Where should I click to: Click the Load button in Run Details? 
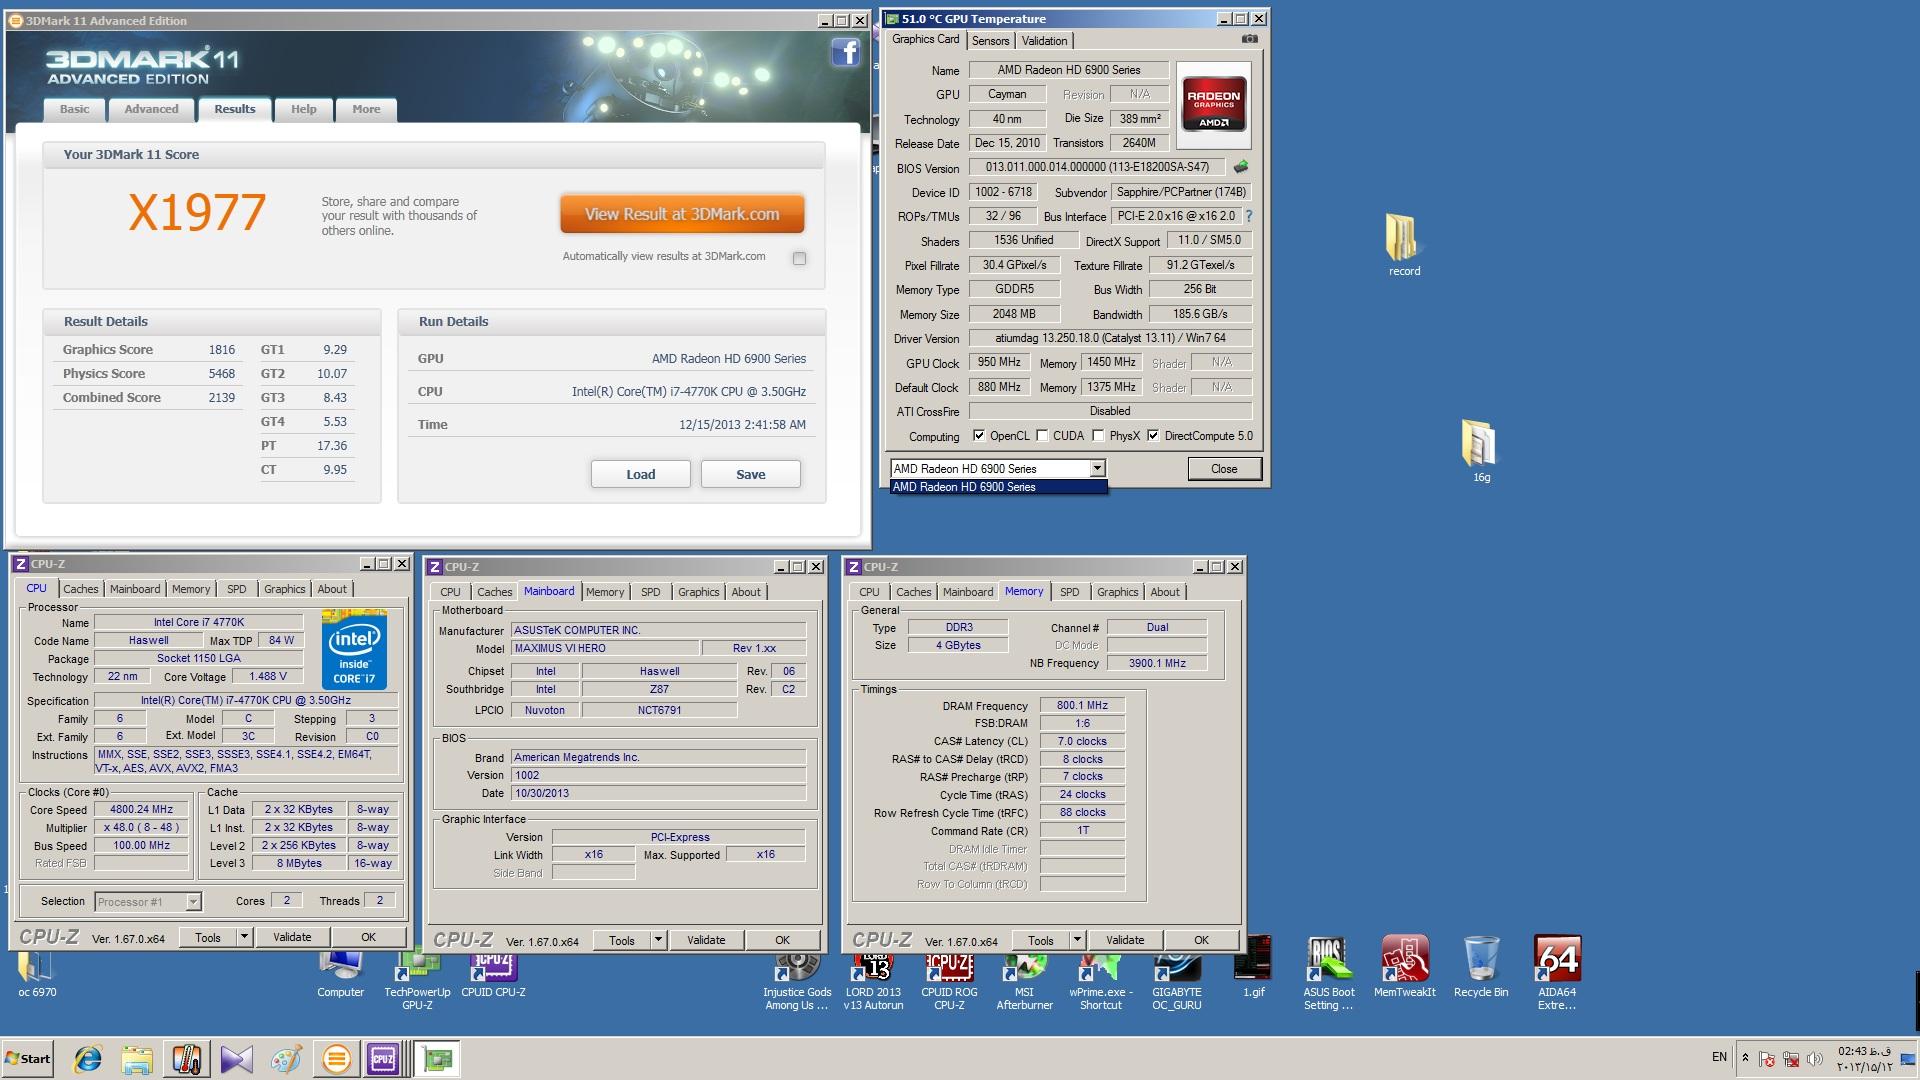pyautogui.click(x=640, y=474)
